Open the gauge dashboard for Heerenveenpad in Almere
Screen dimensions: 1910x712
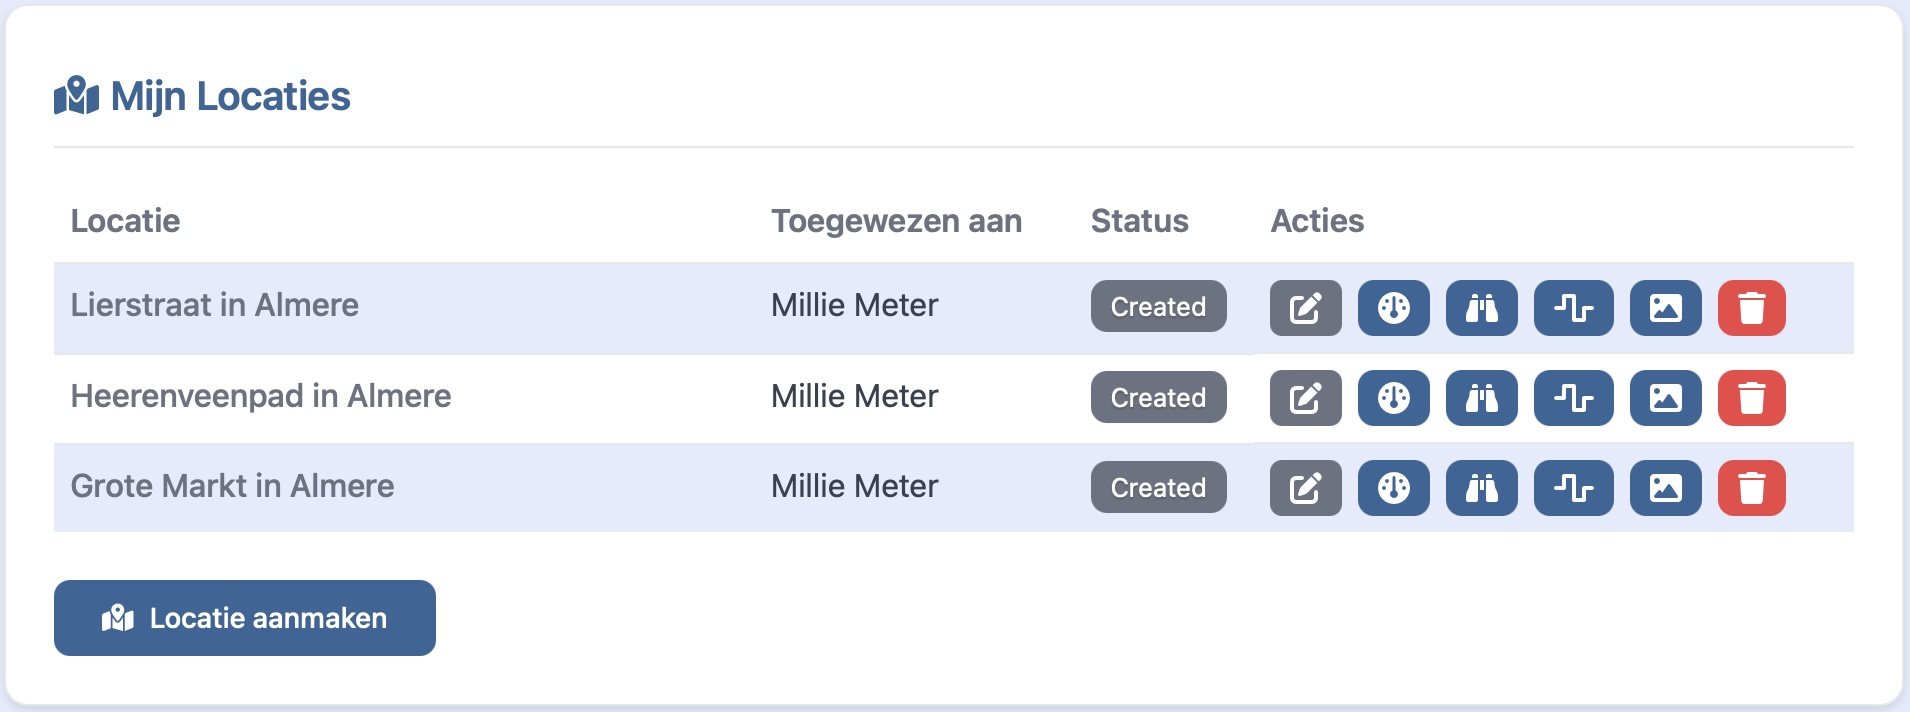[x=1394, y=398]
